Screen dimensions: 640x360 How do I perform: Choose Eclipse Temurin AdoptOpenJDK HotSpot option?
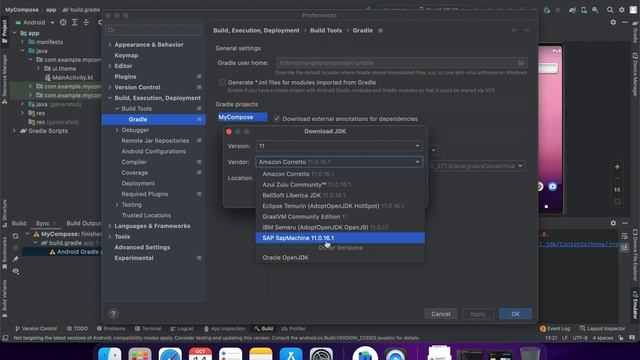(340, 206)
